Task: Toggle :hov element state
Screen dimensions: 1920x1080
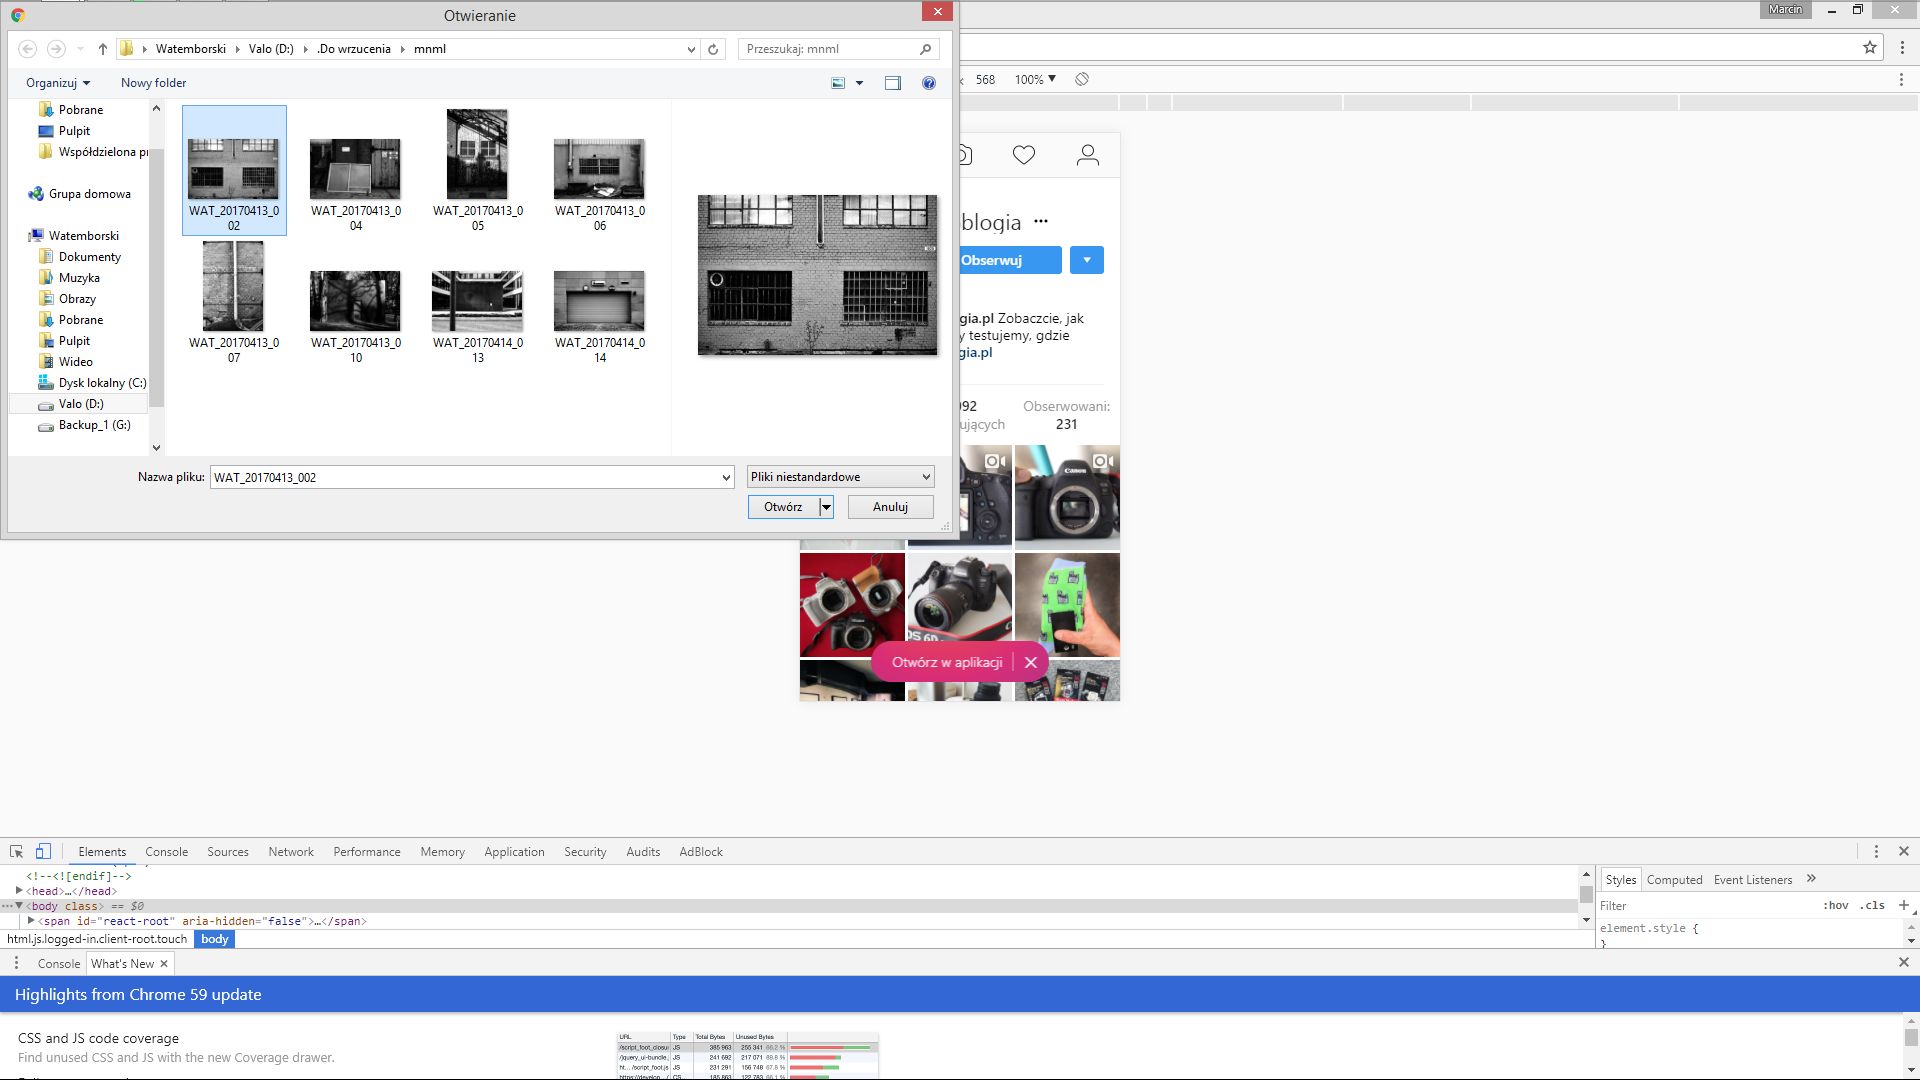Action: (1836, 905)
